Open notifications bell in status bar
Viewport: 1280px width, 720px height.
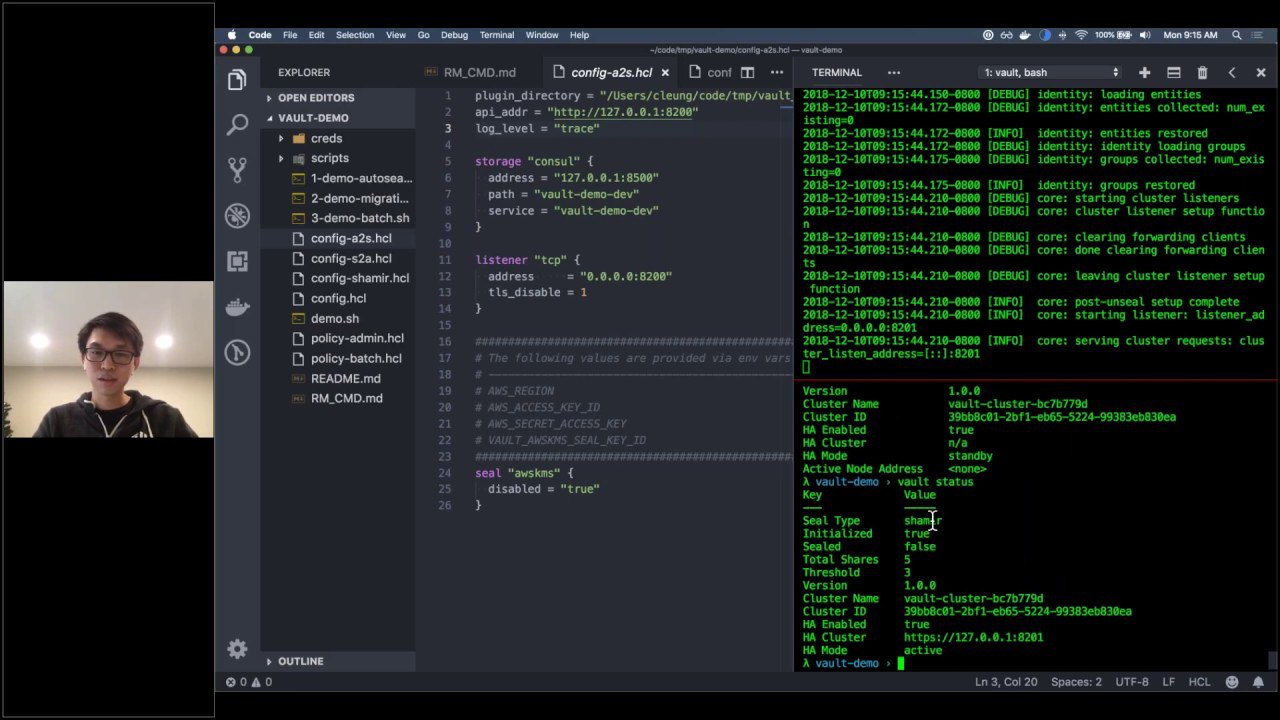[x=1259, y=682]
